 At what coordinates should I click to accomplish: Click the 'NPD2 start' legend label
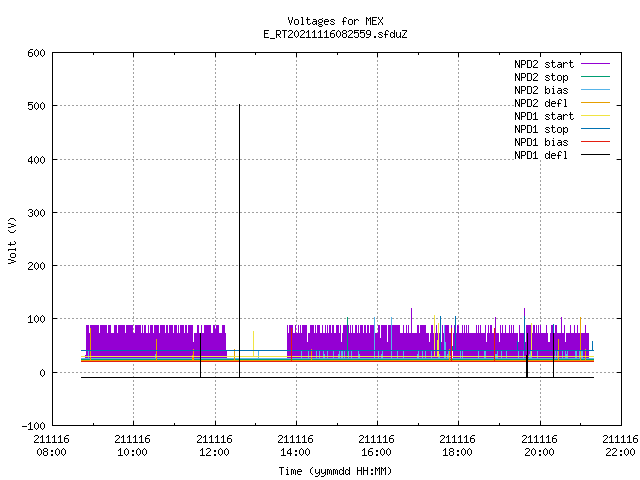544,64
